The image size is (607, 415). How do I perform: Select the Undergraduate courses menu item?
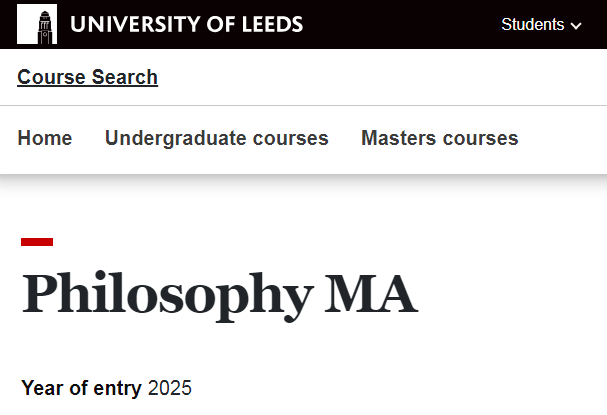217,138
